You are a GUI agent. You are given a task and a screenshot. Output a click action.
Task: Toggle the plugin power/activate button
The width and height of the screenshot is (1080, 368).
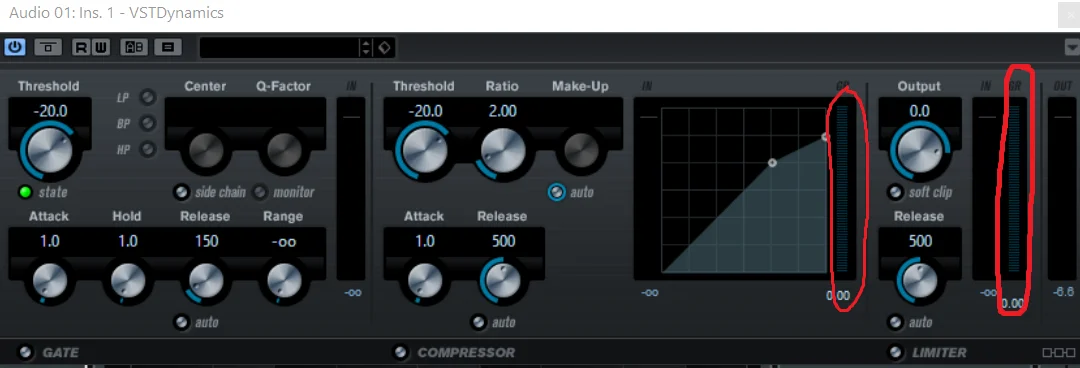tap(14, 48)
